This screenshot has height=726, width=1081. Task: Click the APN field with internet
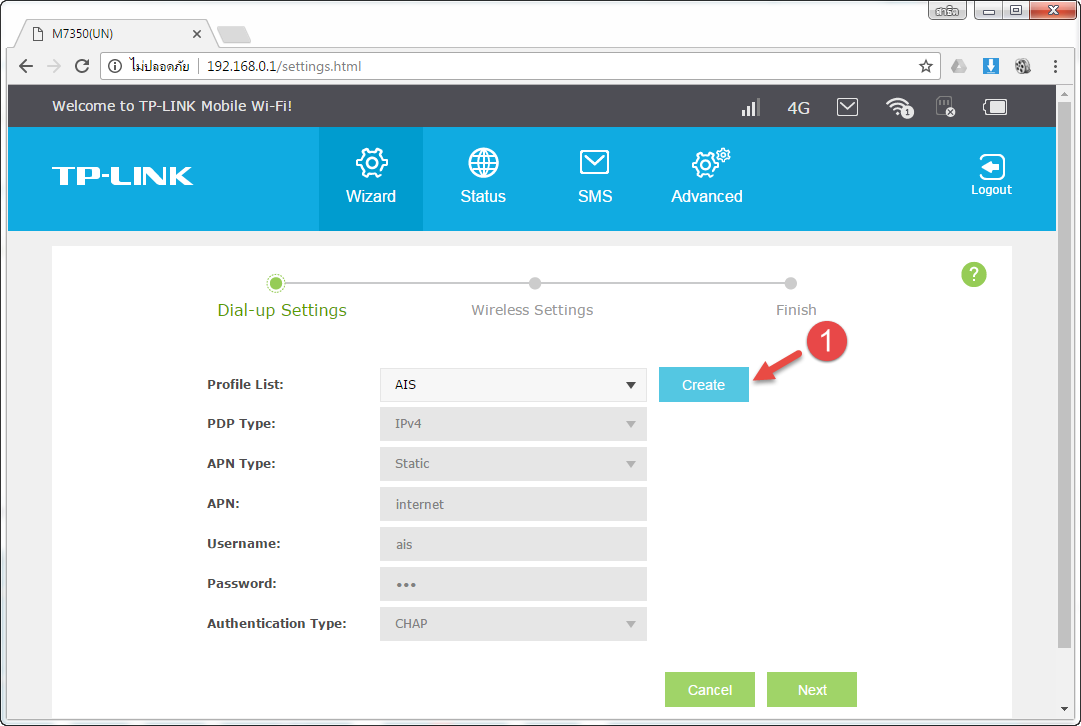coord(513,504)
